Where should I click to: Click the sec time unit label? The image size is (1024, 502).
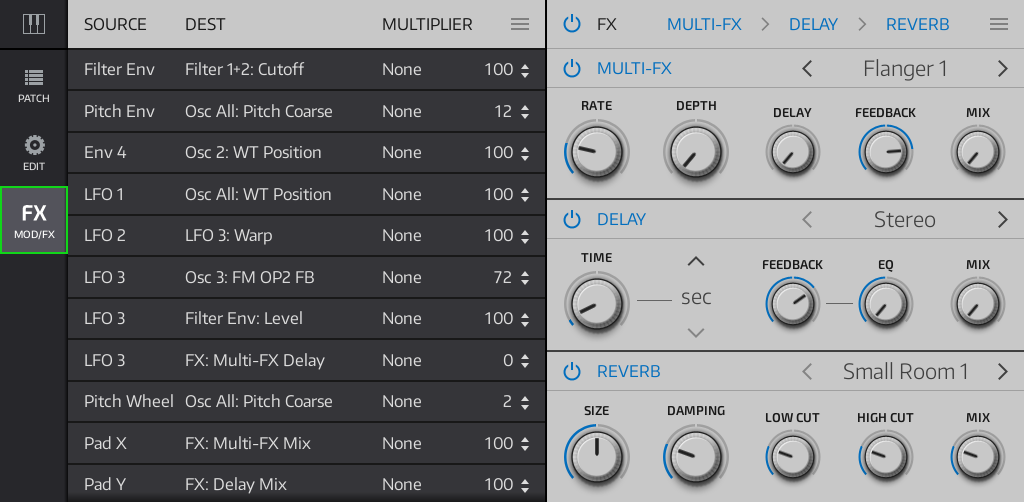point(696,298)
